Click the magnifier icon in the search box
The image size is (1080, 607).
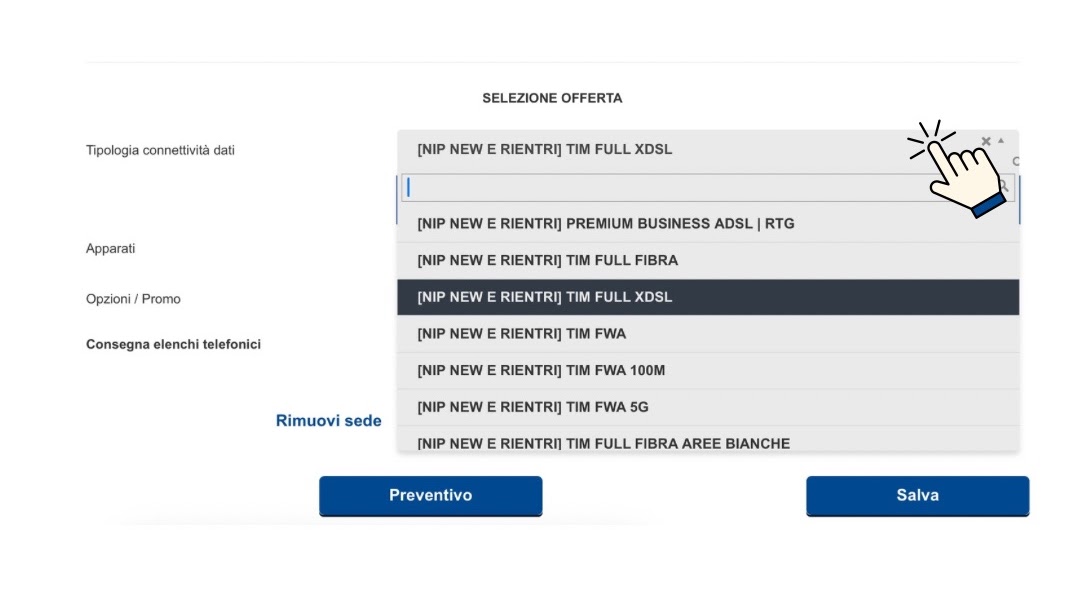(x=1004, y=187)
